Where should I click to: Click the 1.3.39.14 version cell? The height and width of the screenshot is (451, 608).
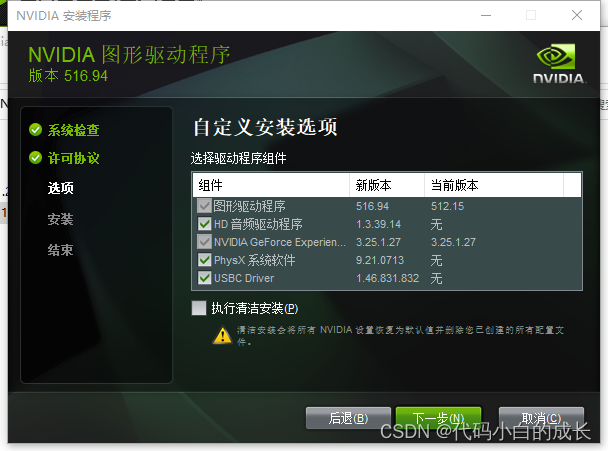point(378,224)
